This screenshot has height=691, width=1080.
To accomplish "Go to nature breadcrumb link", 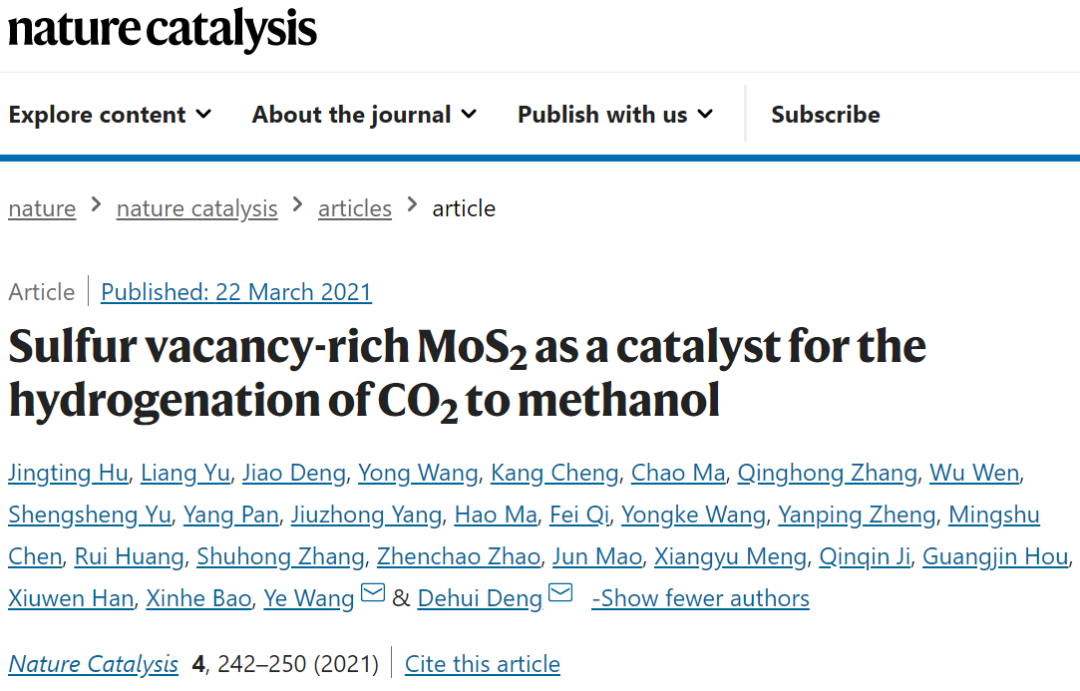I will click(x=42, y=208).
